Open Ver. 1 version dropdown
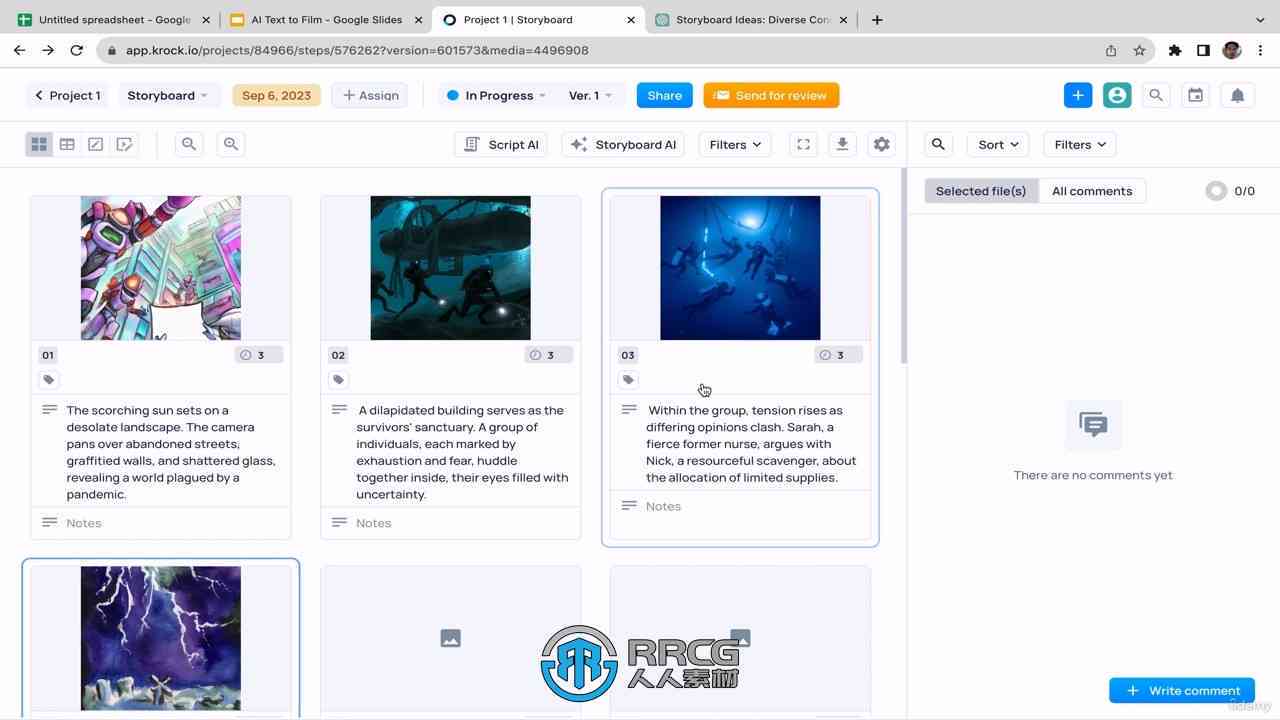Viewport: 1280px width, 720px height. click(x=591, y=95)
